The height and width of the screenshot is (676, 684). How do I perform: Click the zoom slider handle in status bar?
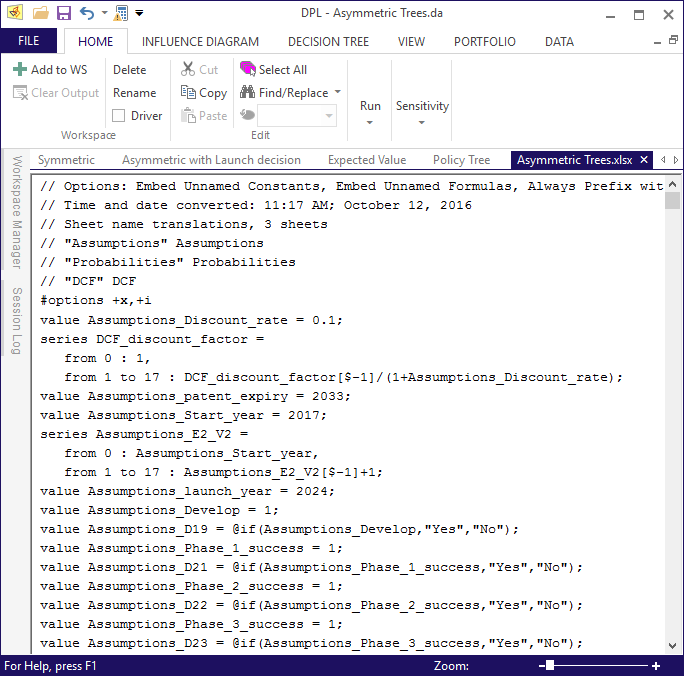(x=549, y=666)
